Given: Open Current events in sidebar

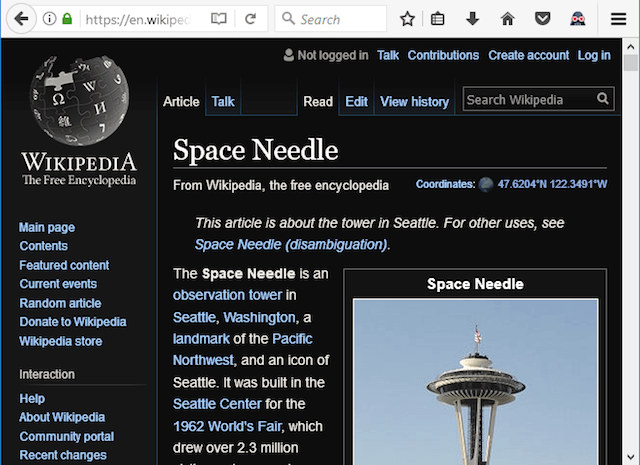Looking at the screenshot, I should [x=58, y=284].
